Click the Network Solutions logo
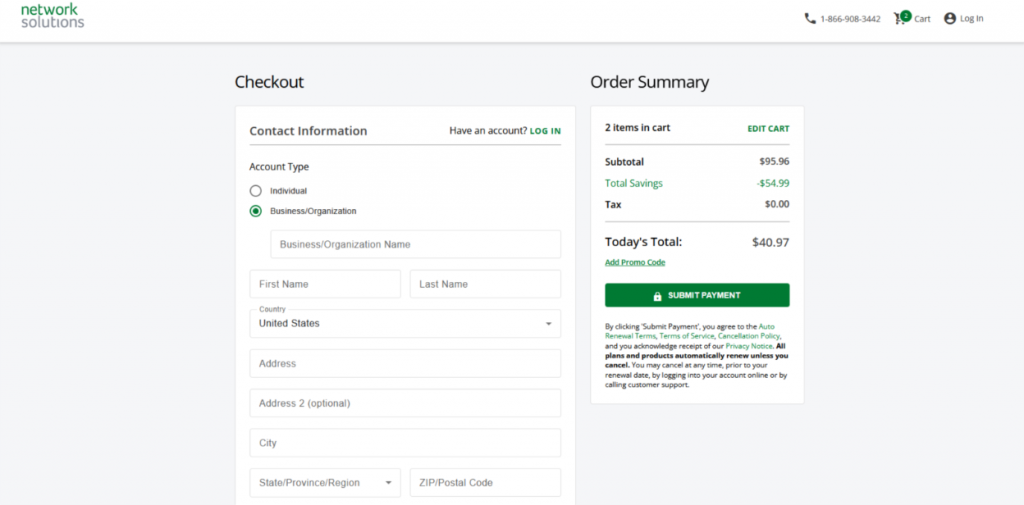 coord(52,15)
